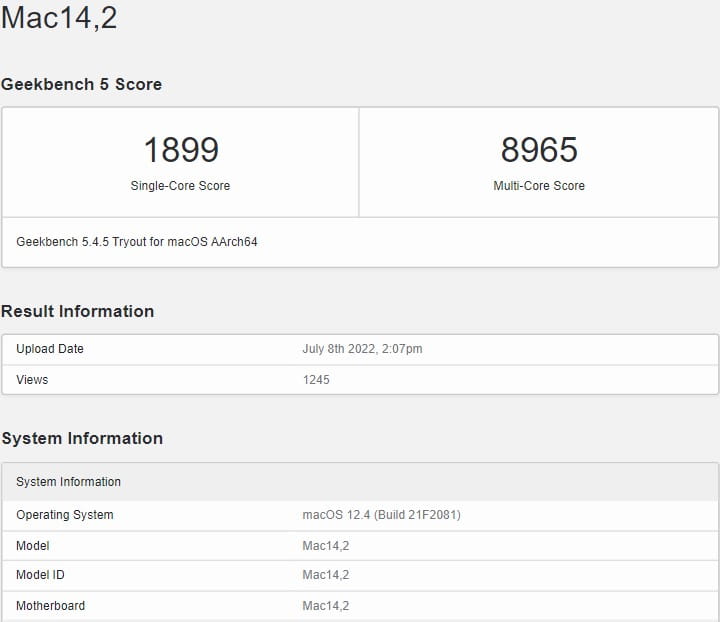Select the Geekbench 5 Score heading

81,84
